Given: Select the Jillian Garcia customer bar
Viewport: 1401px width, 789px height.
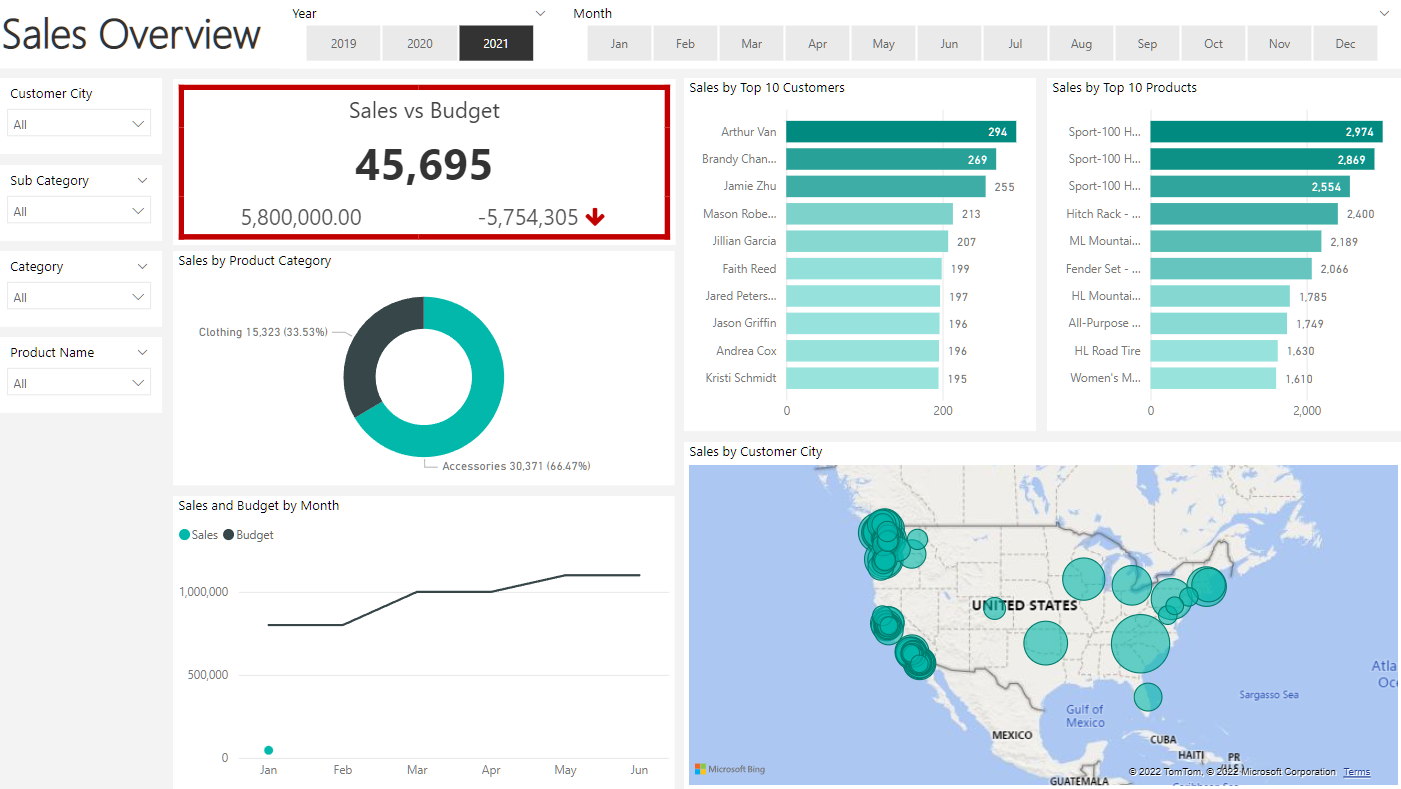Looking at the screenshot, I should point(867,241).
